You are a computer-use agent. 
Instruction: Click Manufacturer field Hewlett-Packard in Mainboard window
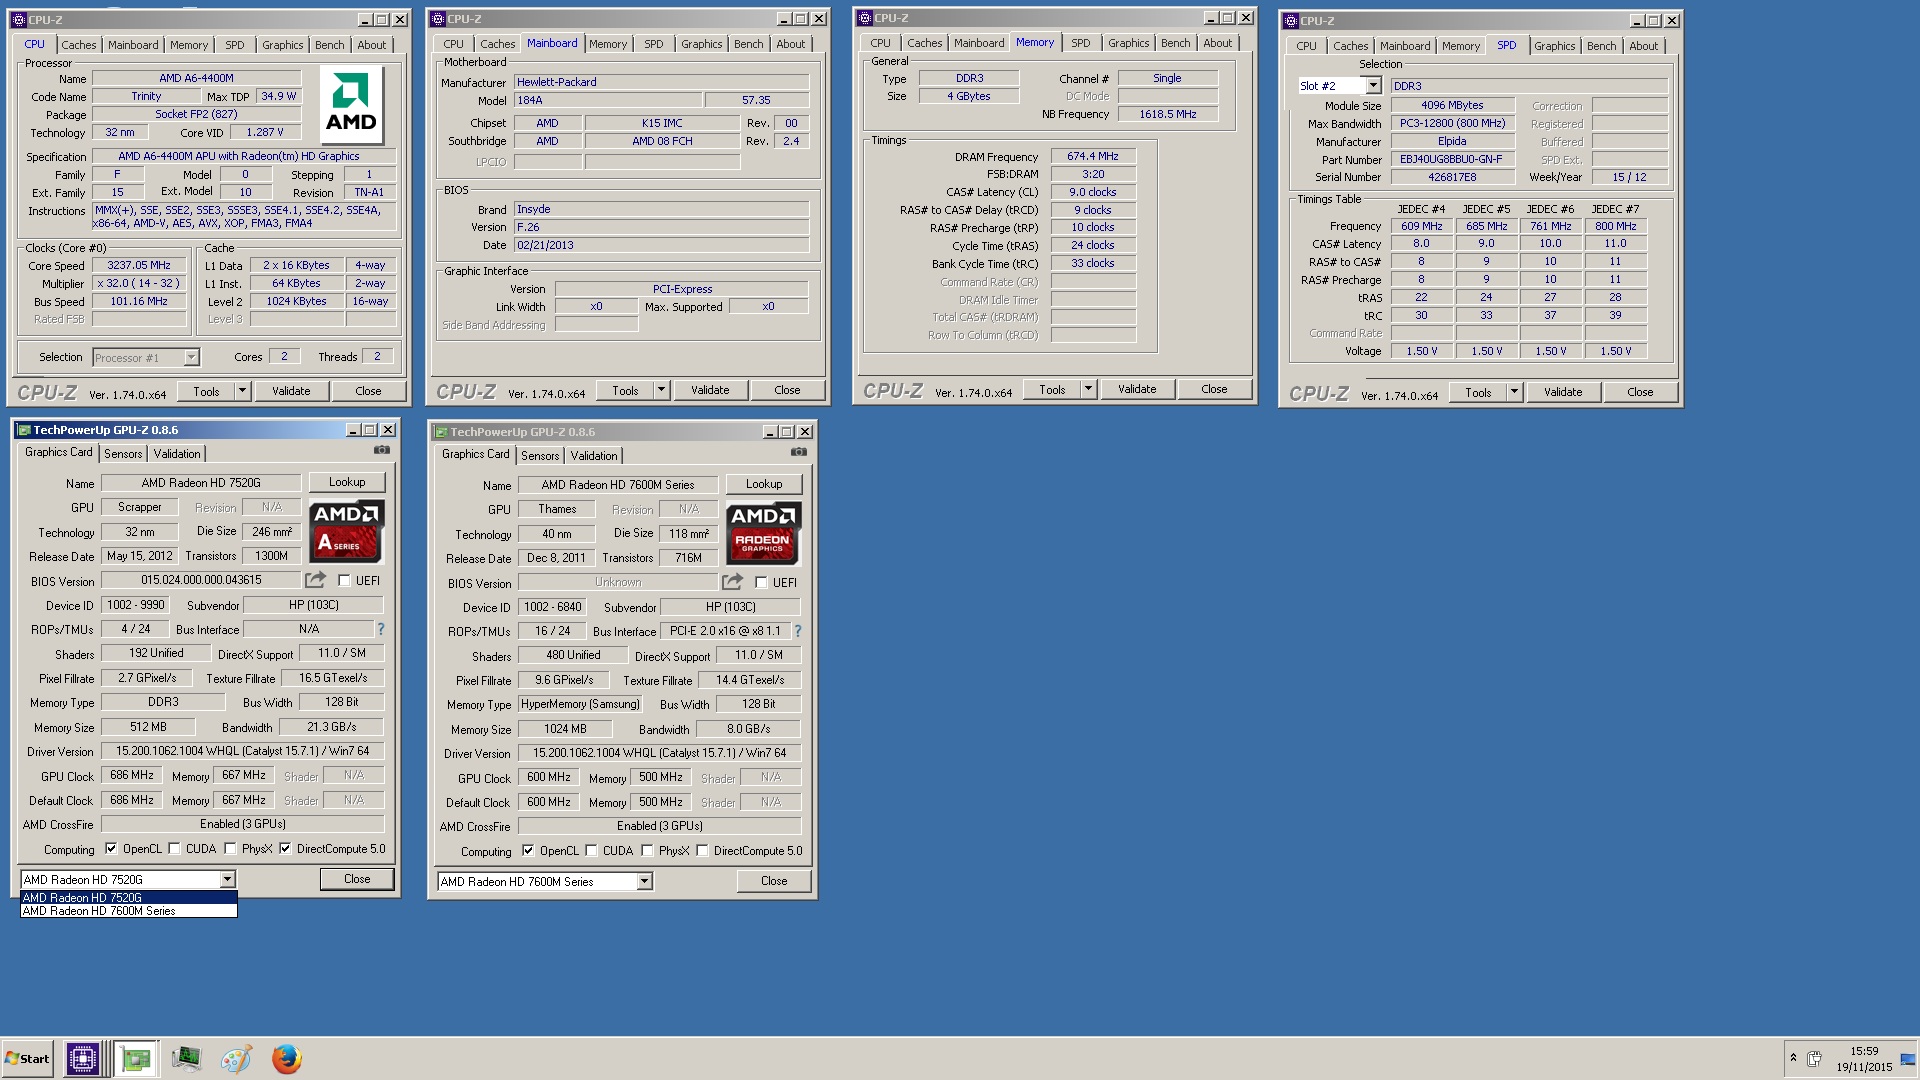(x=661, y=82)
